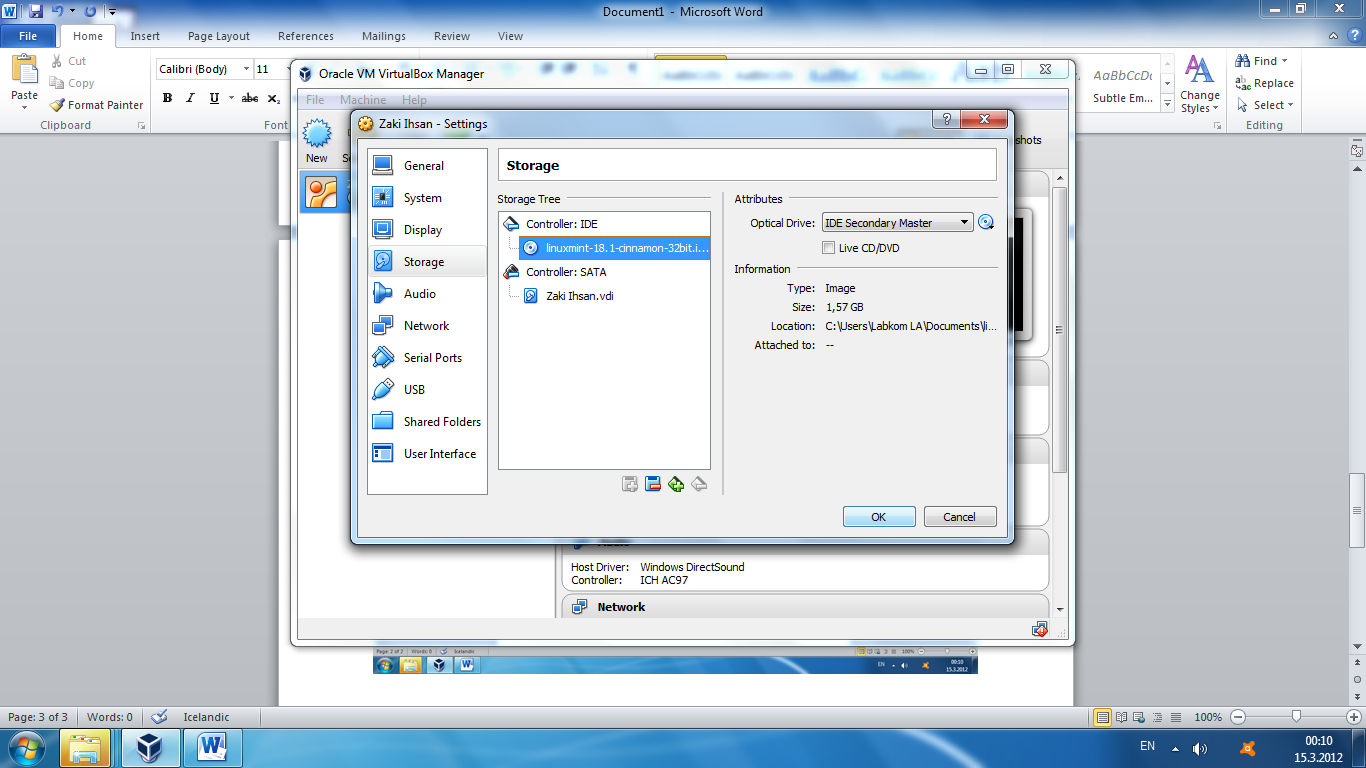The width and height of the screenshot is (1366, 768).
Task: Open the Word File tab
Action: tap(28, 36)
